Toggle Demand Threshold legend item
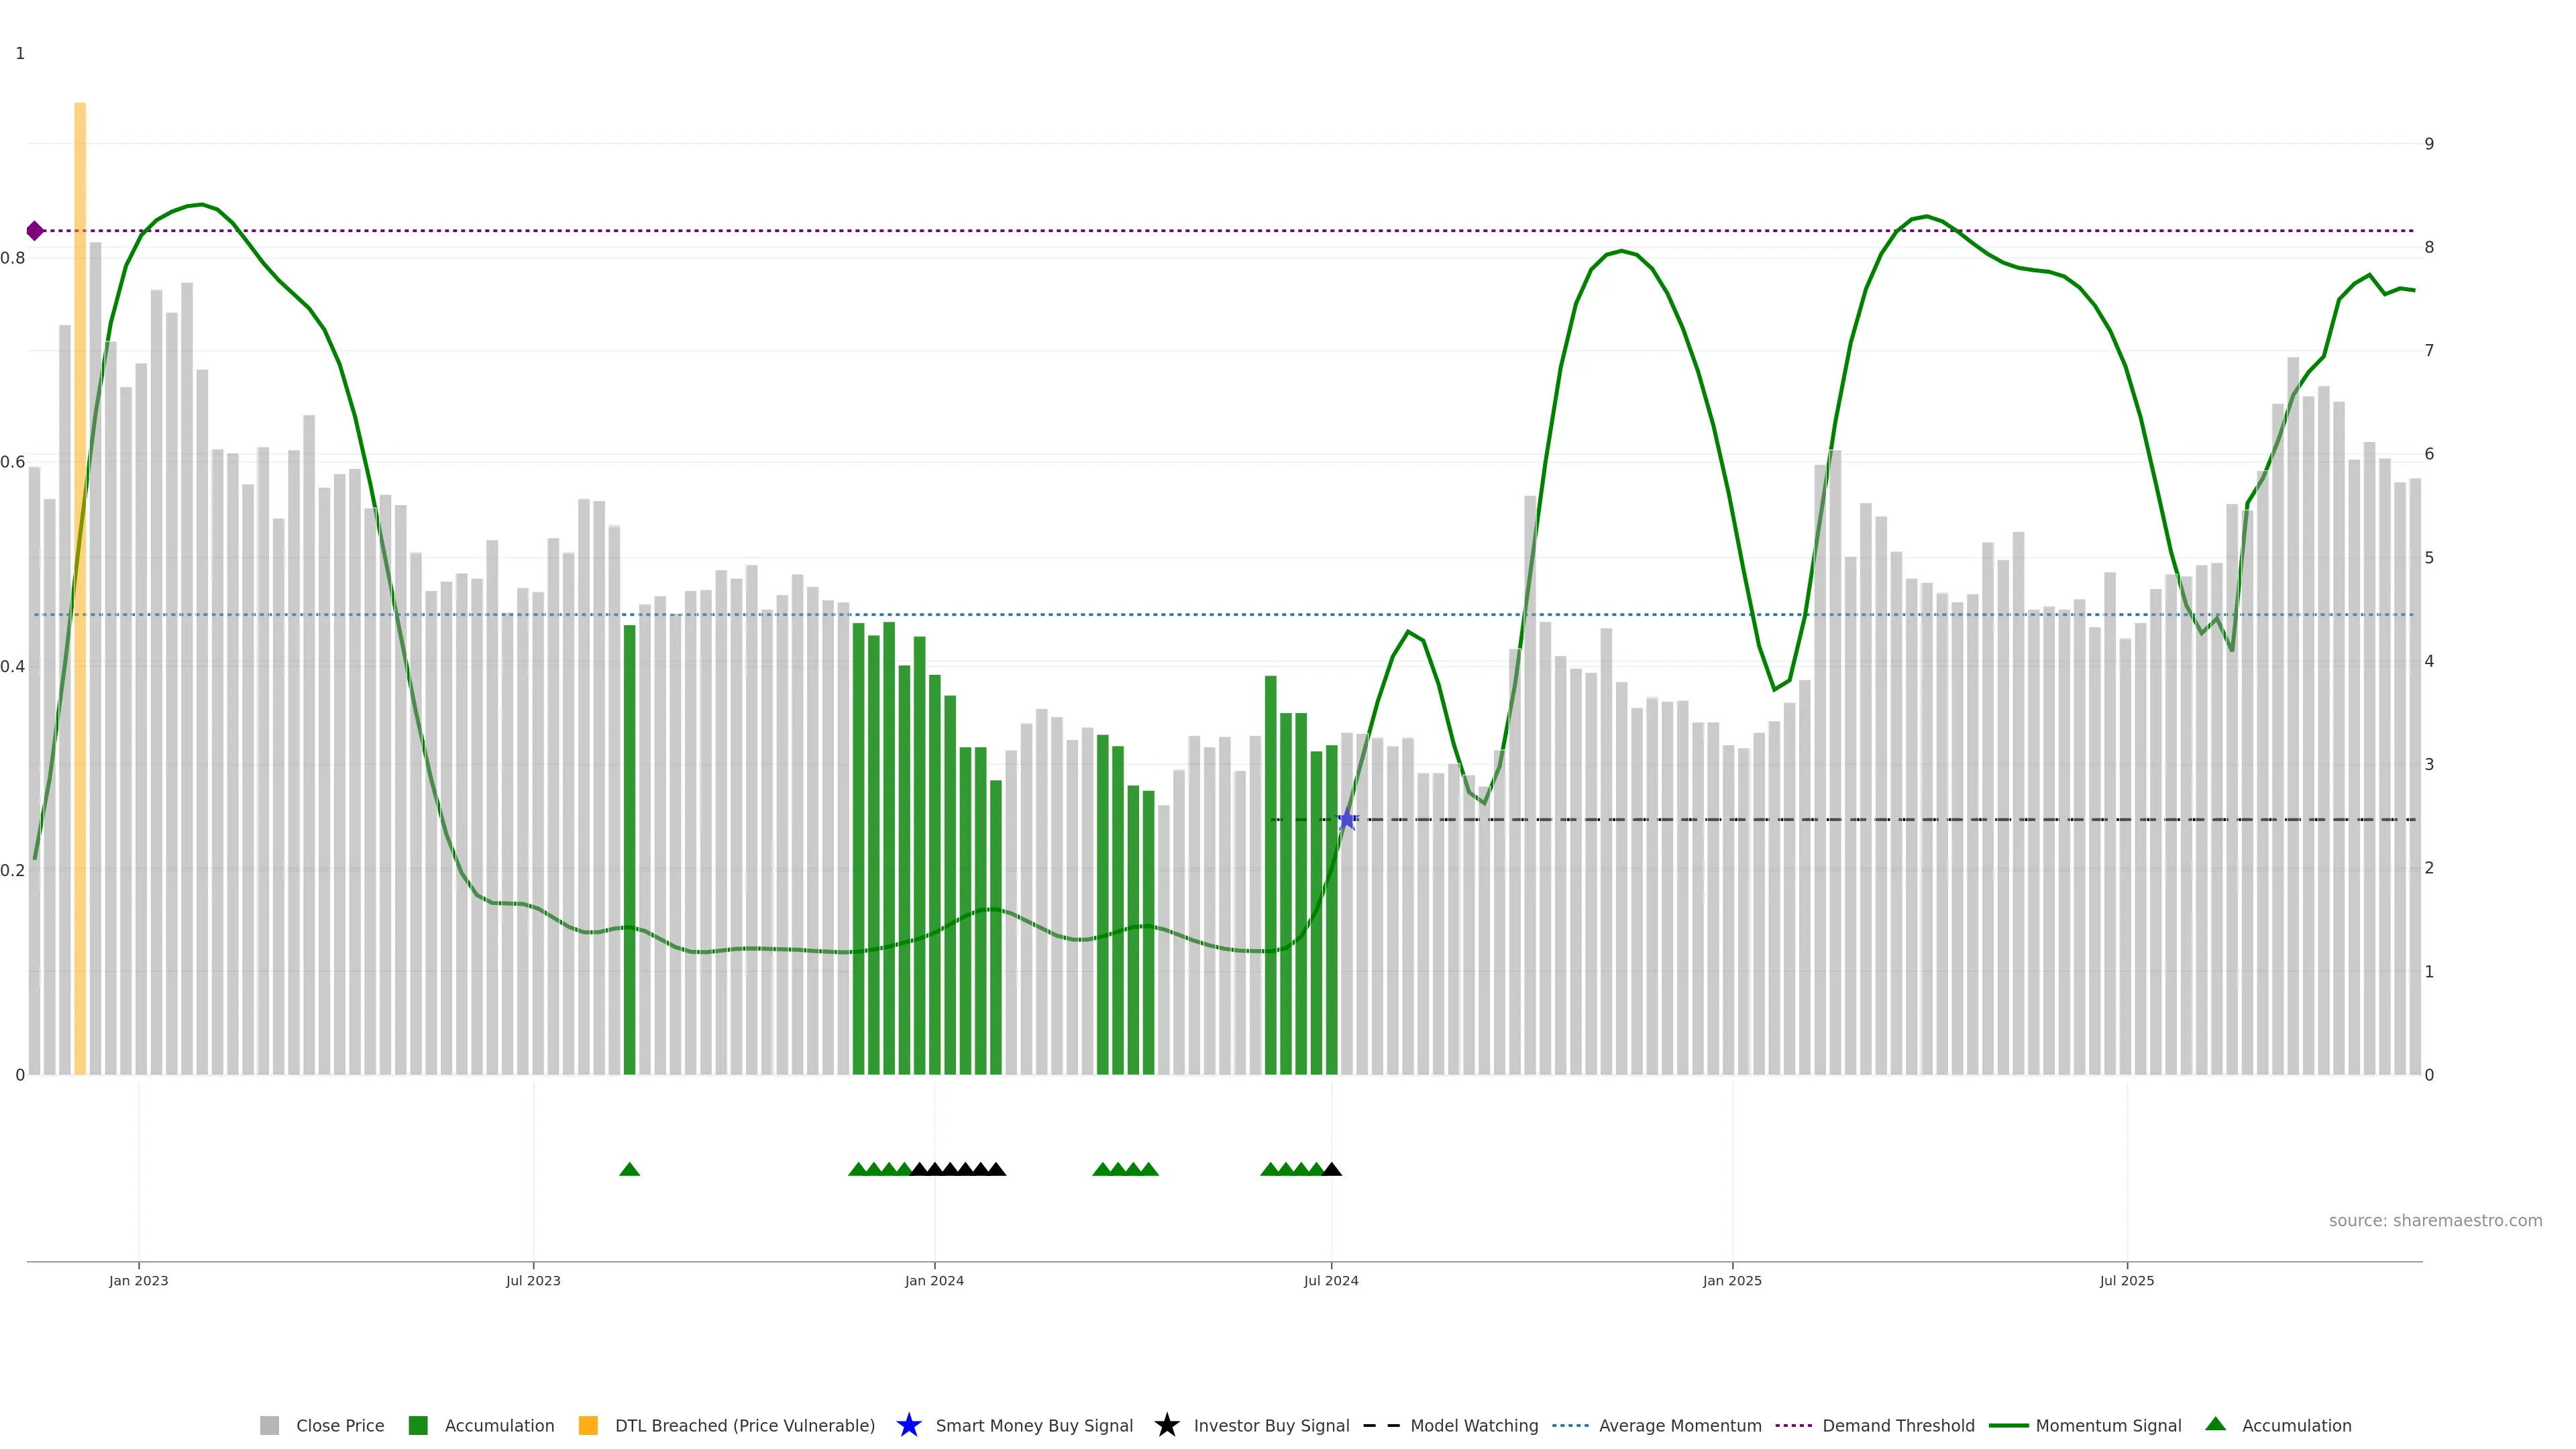 [1897, 1426]
